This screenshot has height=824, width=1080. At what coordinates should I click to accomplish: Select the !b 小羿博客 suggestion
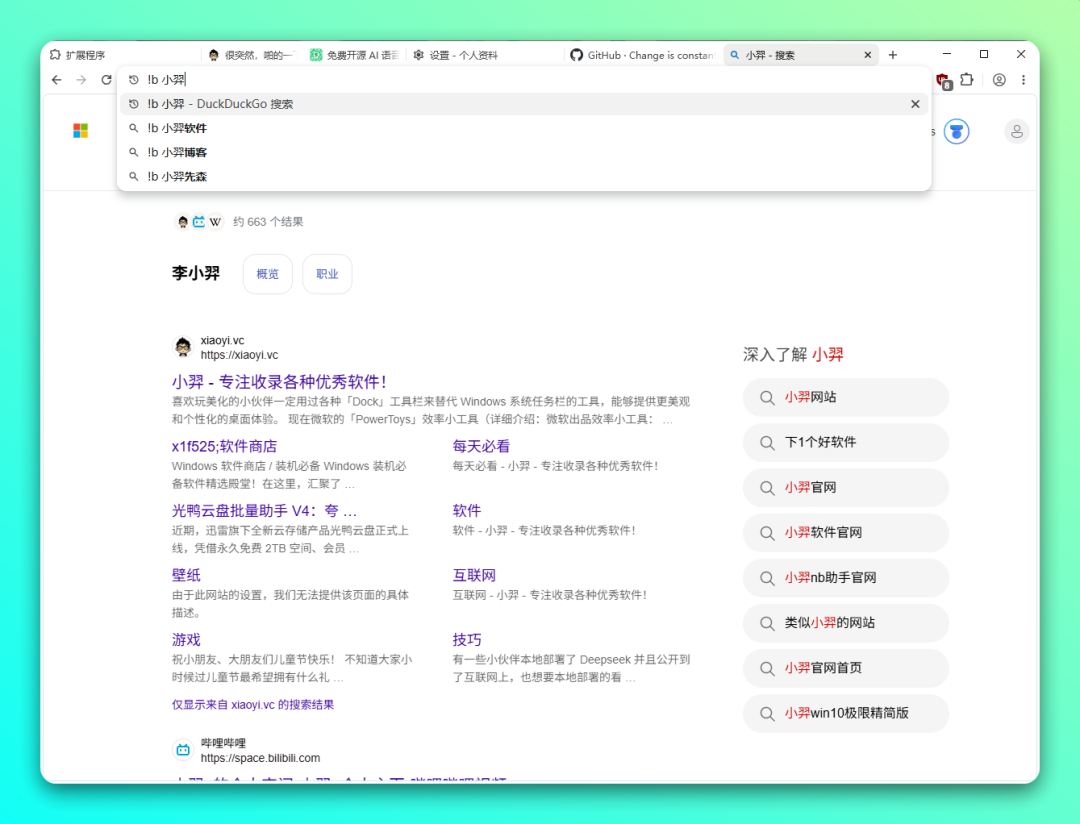click(x=523, y=152)
